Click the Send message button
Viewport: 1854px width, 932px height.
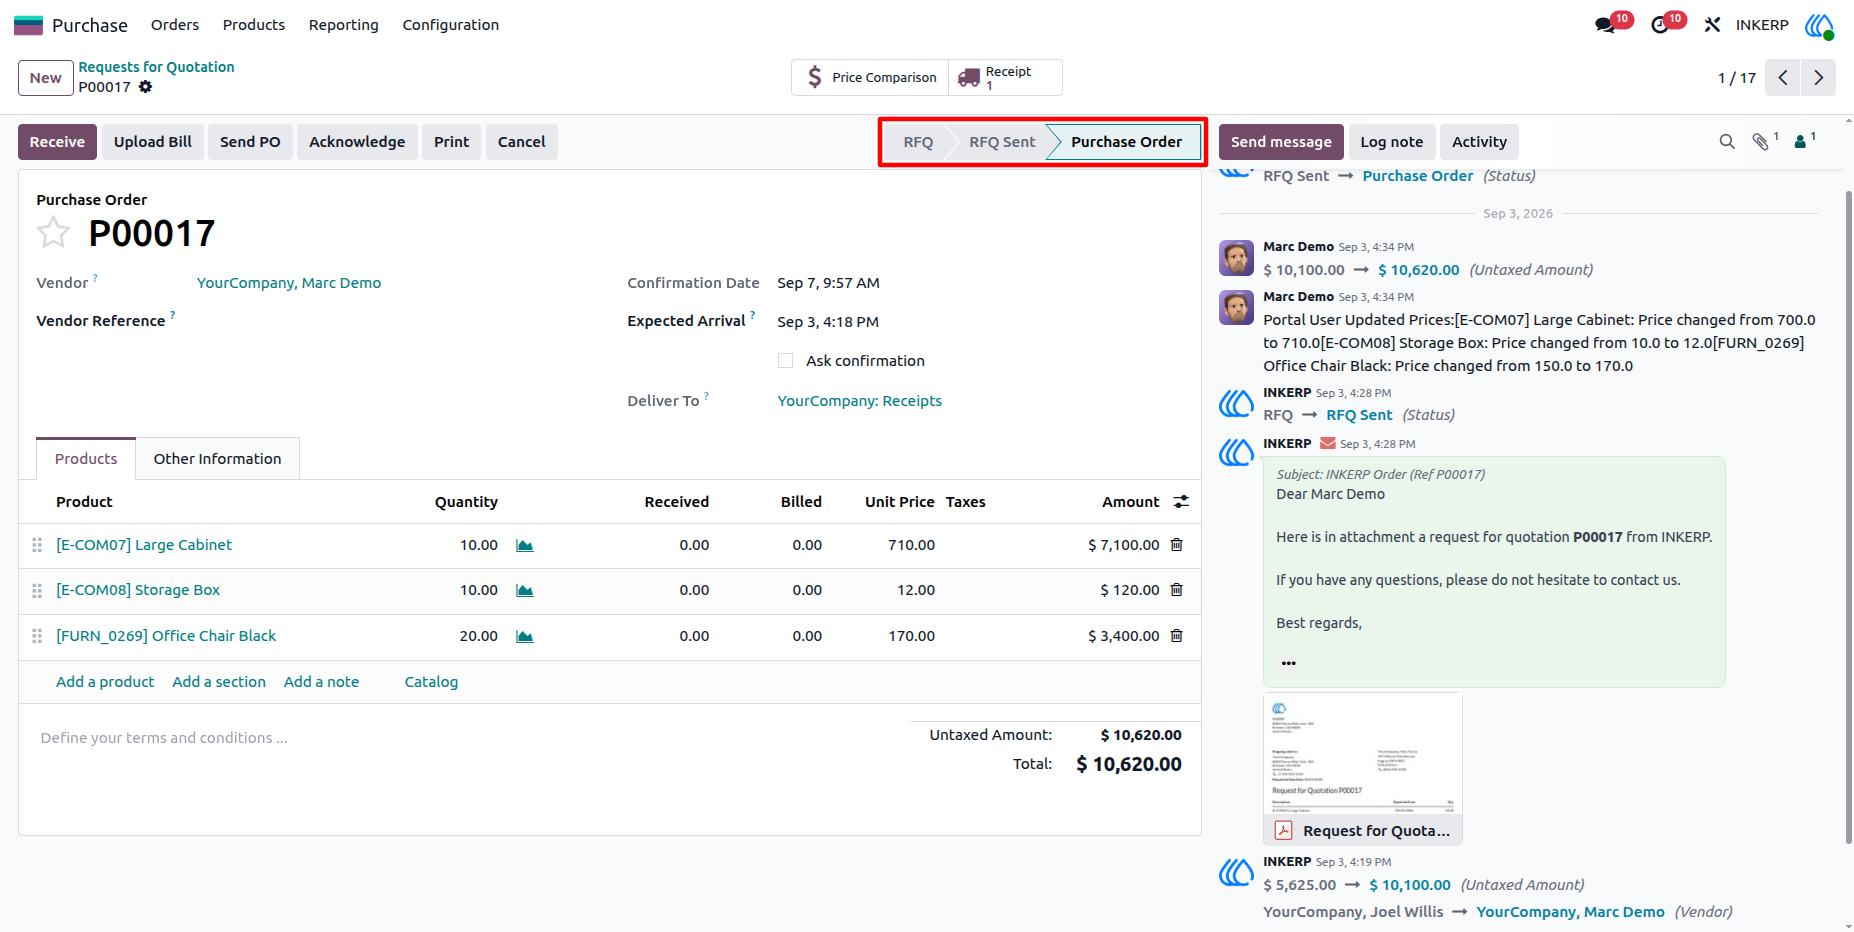(x=1281, y=142)
